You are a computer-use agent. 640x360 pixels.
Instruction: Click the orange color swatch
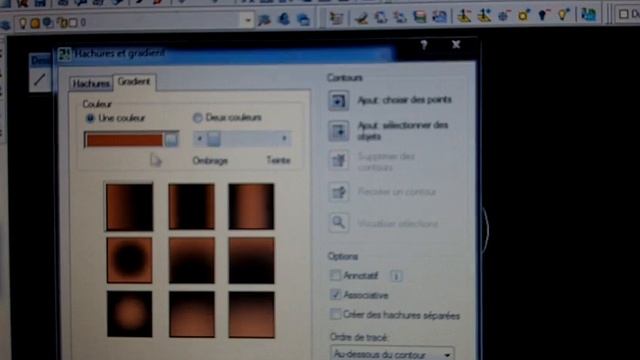tap(124, 140)
